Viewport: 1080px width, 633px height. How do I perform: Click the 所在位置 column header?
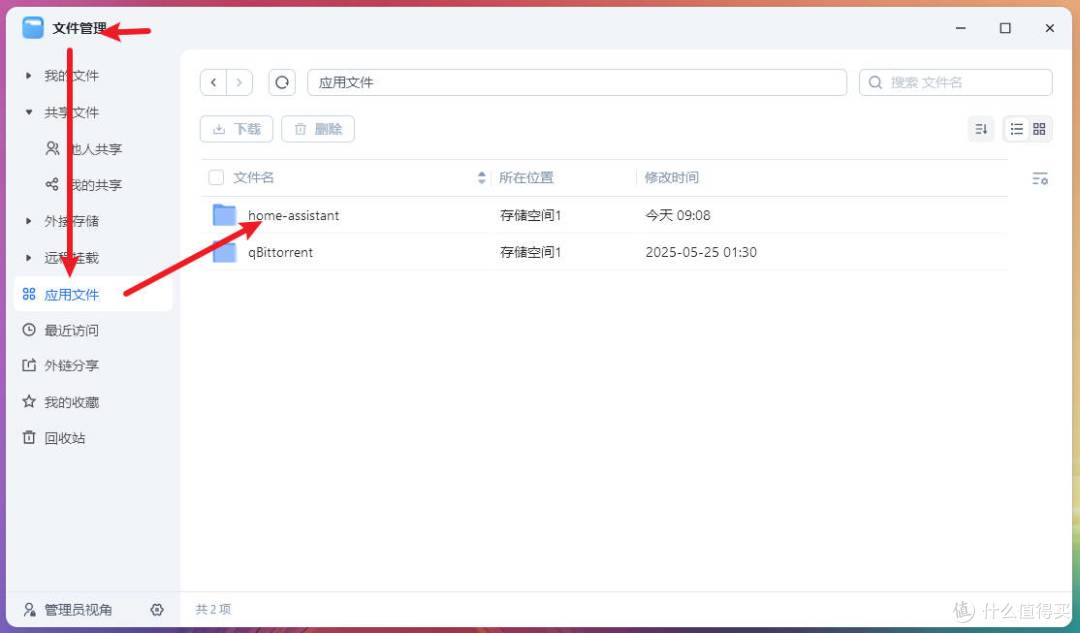[x=526, y=178]
